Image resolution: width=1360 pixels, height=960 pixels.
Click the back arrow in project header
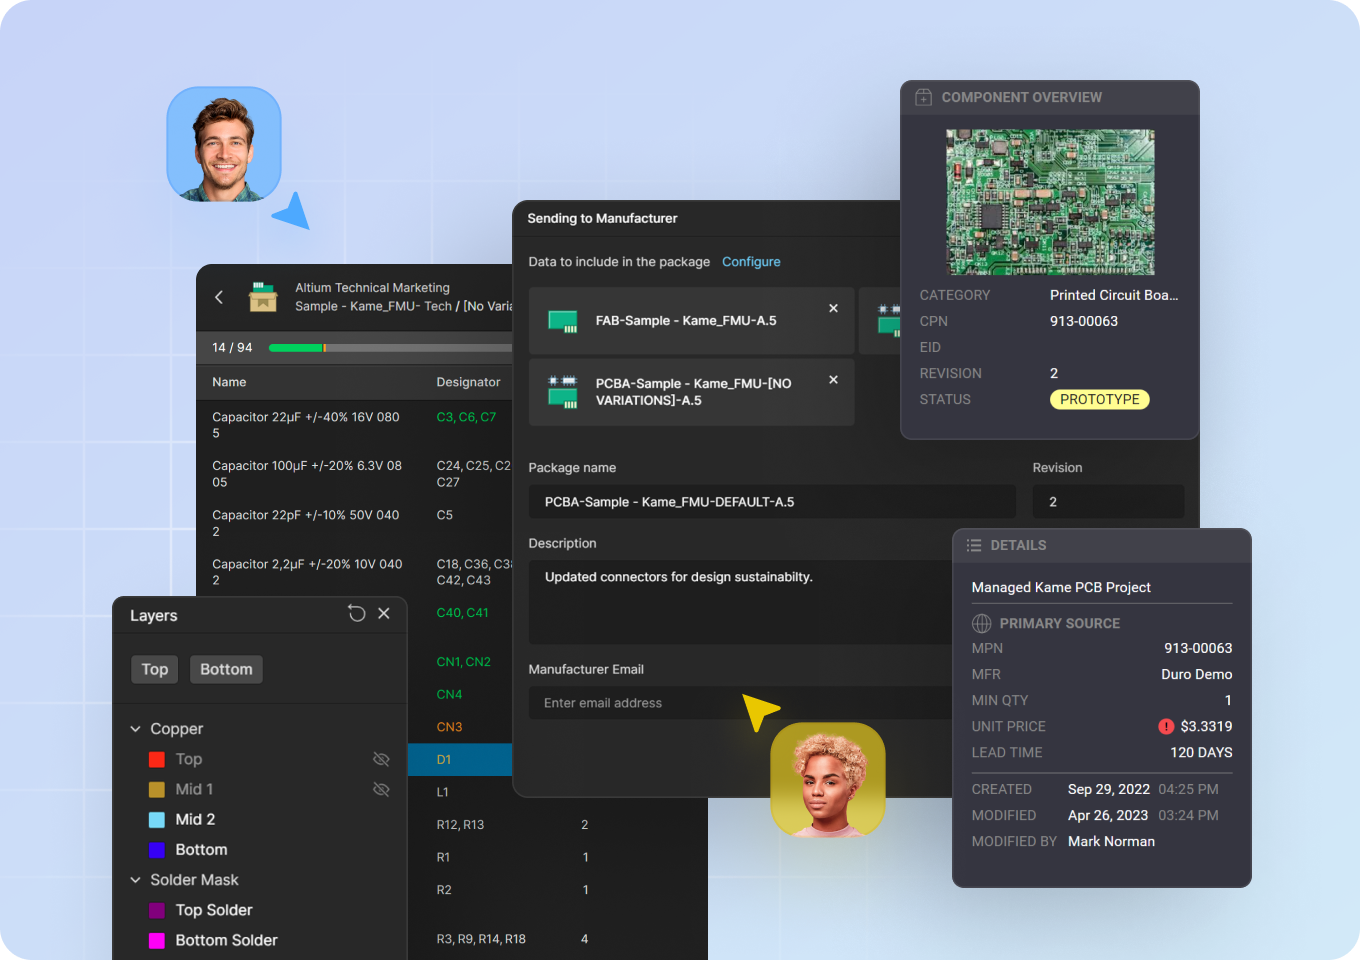coord(219,297)
